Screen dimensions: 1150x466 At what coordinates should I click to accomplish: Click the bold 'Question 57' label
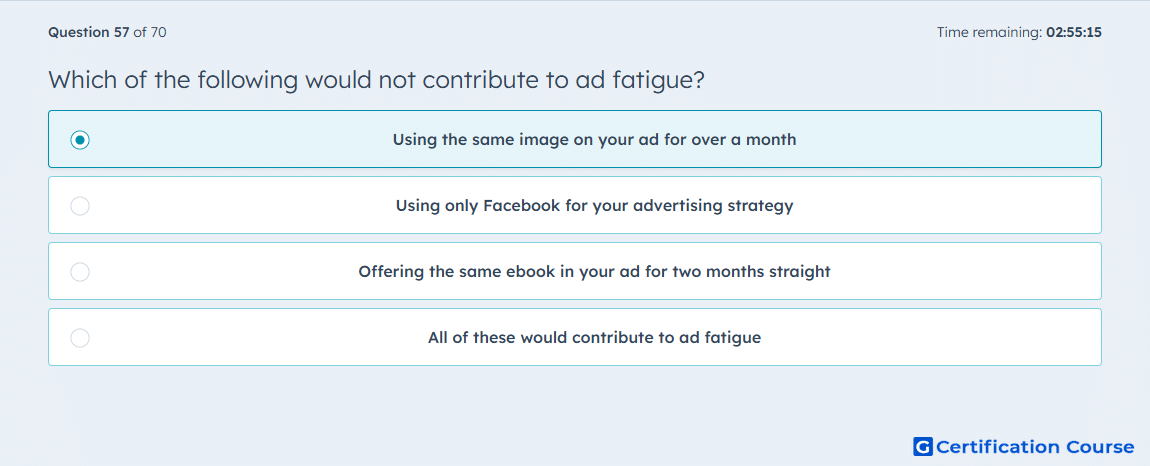pyautogui.click(x=89, y=32)
